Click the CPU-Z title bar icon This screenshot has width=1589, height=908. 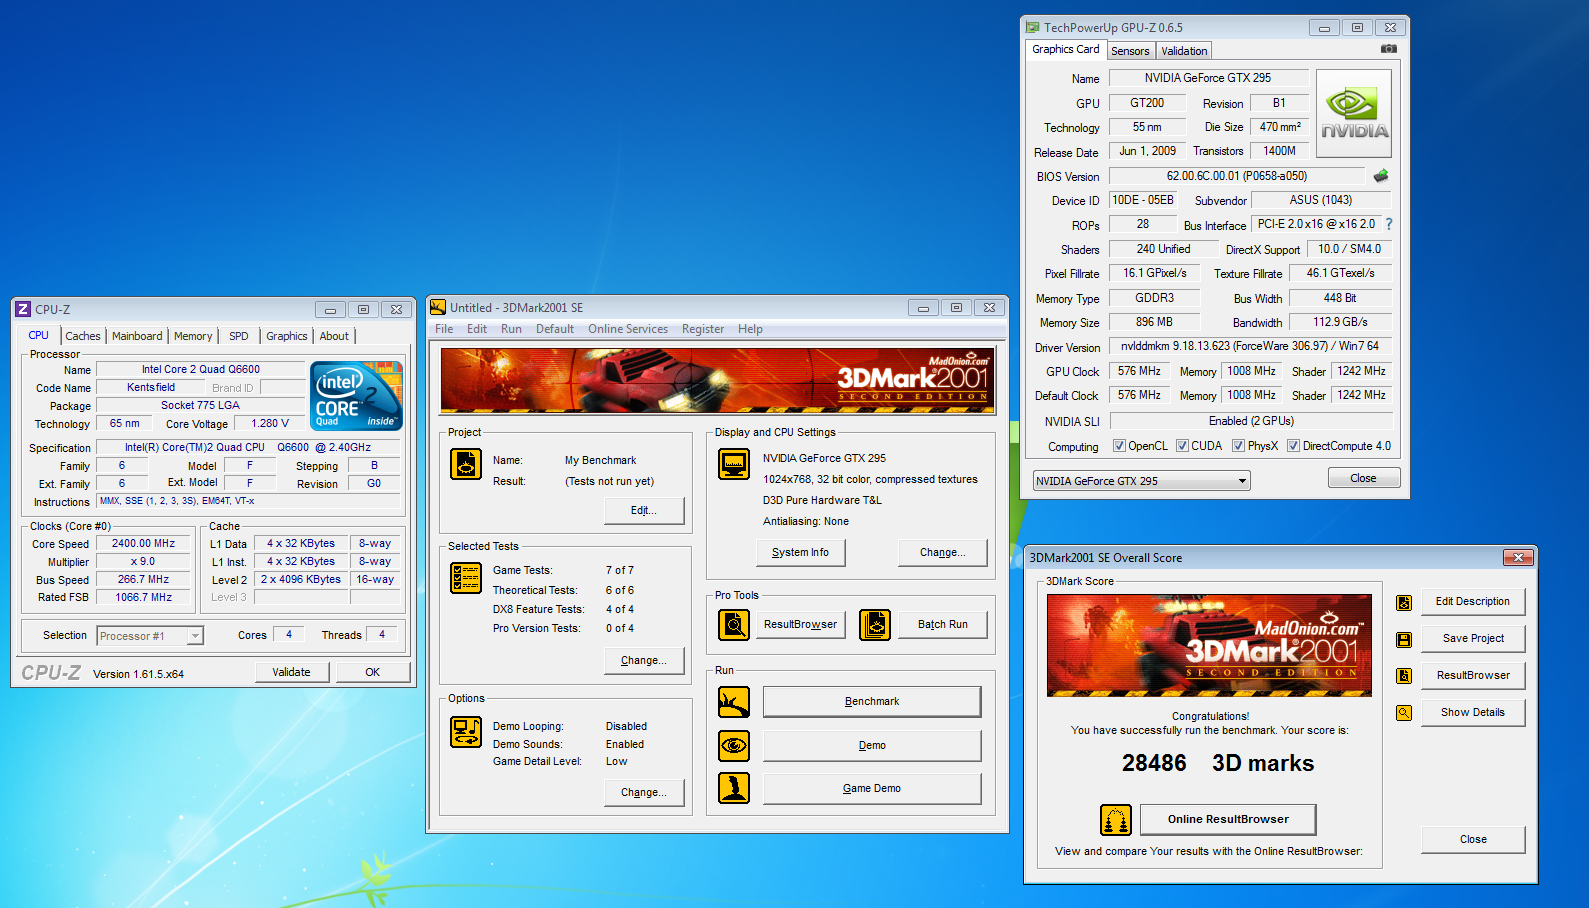coord(23,309)
